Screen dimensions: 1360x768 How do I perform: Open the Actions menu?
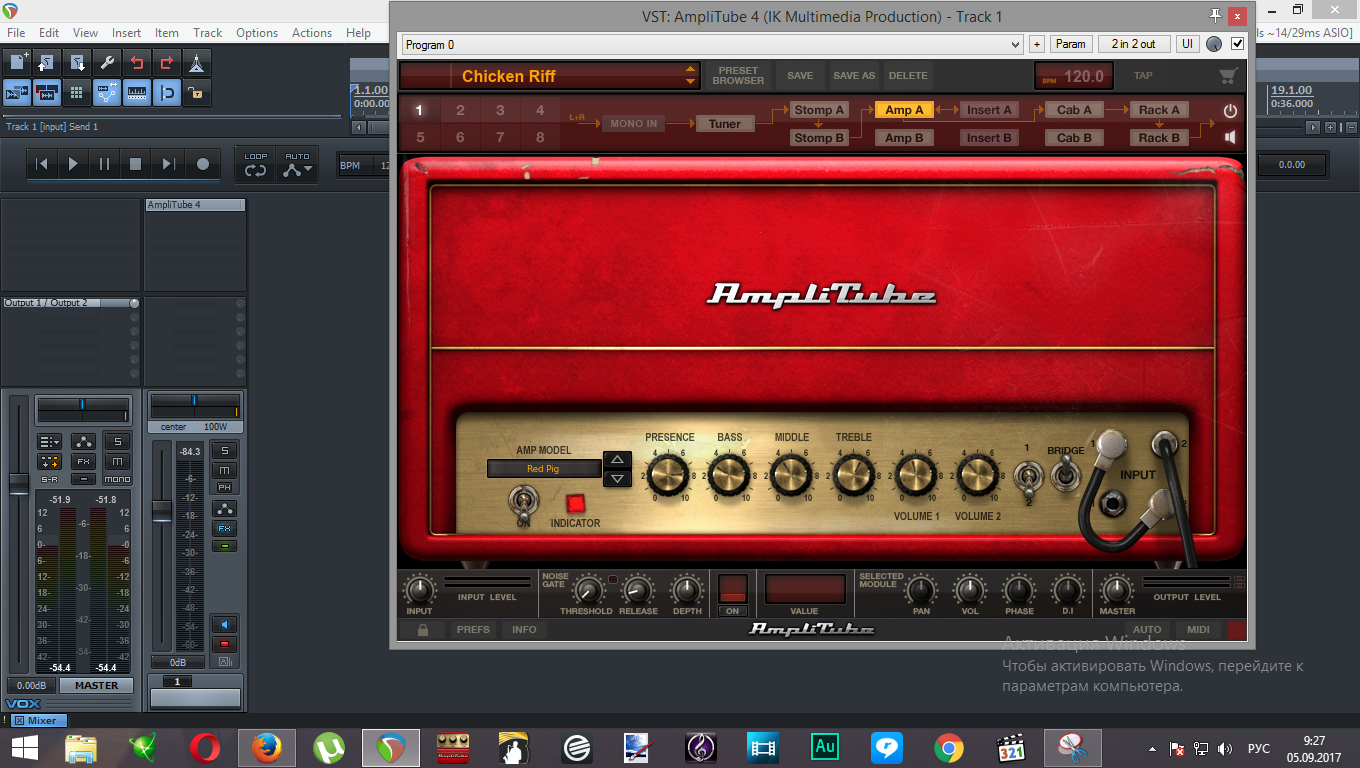click(312, 33)
